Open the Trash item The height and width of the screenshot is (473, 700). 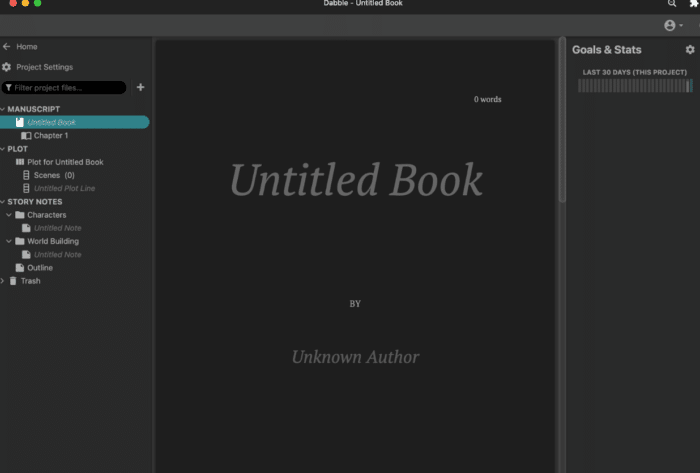coord(30,281)
